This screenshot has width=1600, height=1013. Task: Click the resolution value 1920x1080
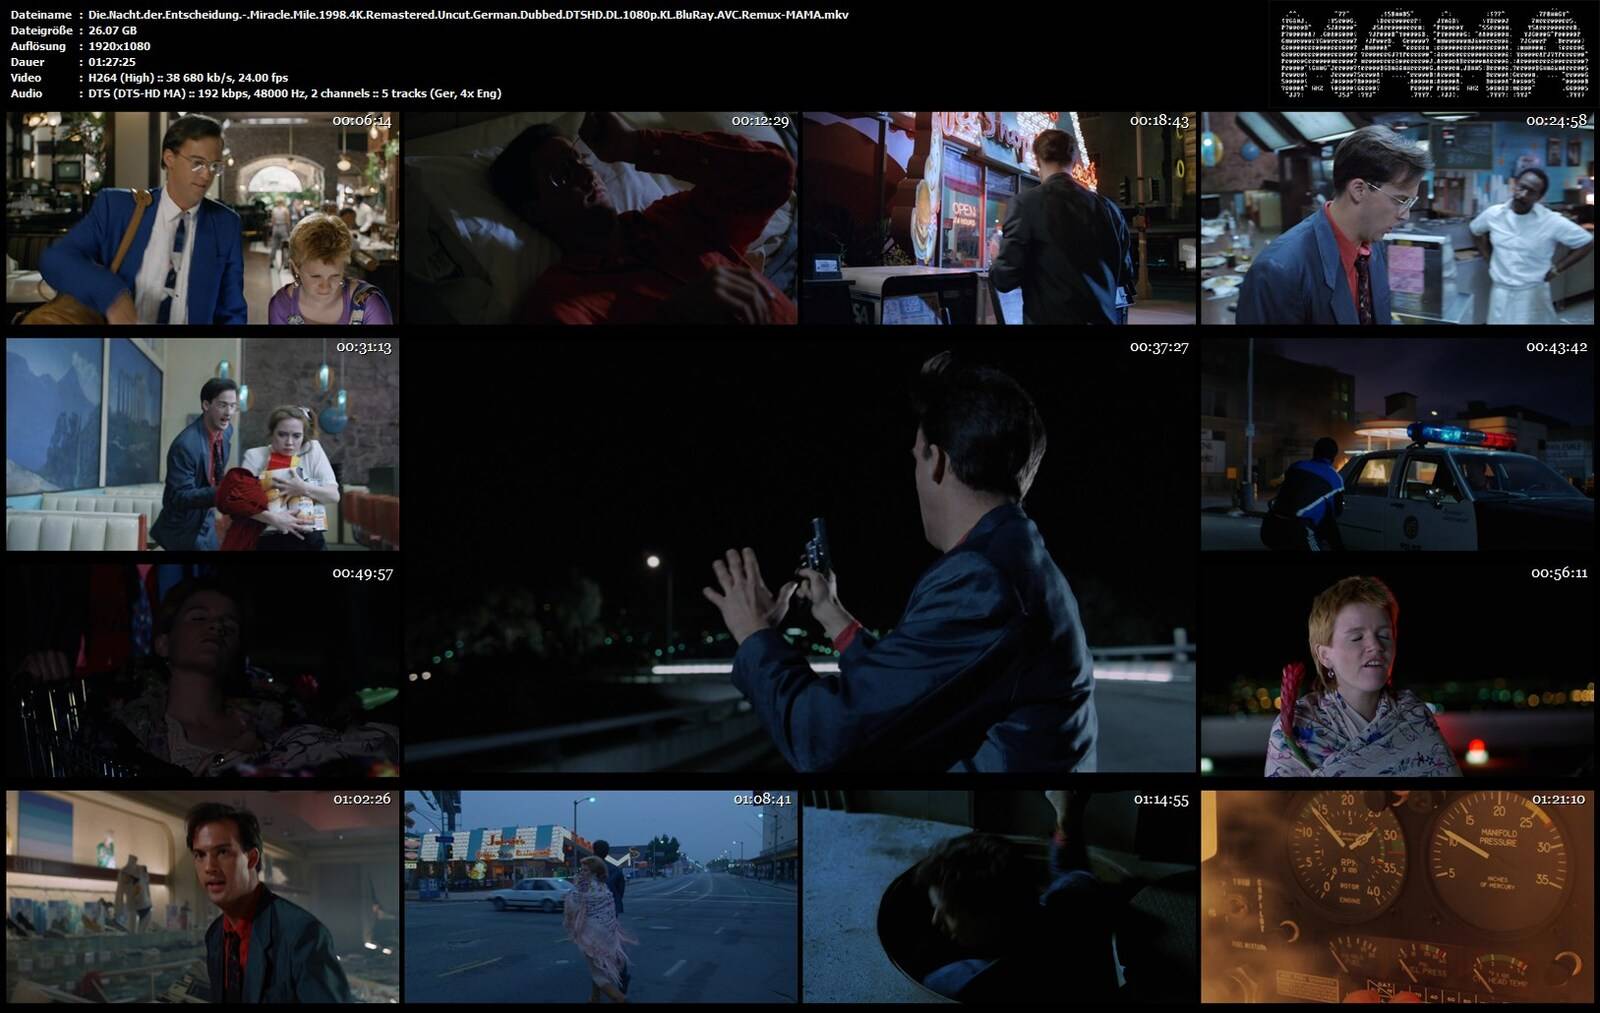[x=119, y=46]
